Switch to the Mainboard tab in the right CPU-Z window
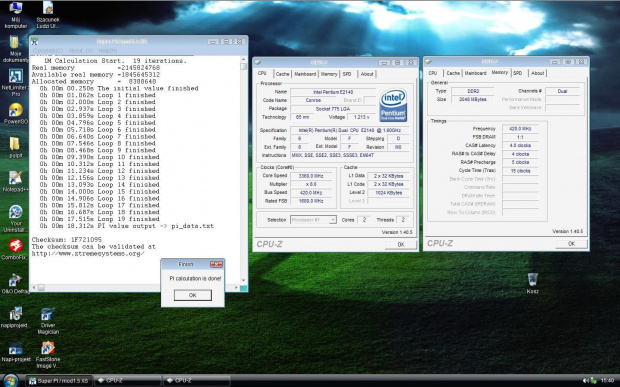This screenshot has width=620, height=387. 475,73
